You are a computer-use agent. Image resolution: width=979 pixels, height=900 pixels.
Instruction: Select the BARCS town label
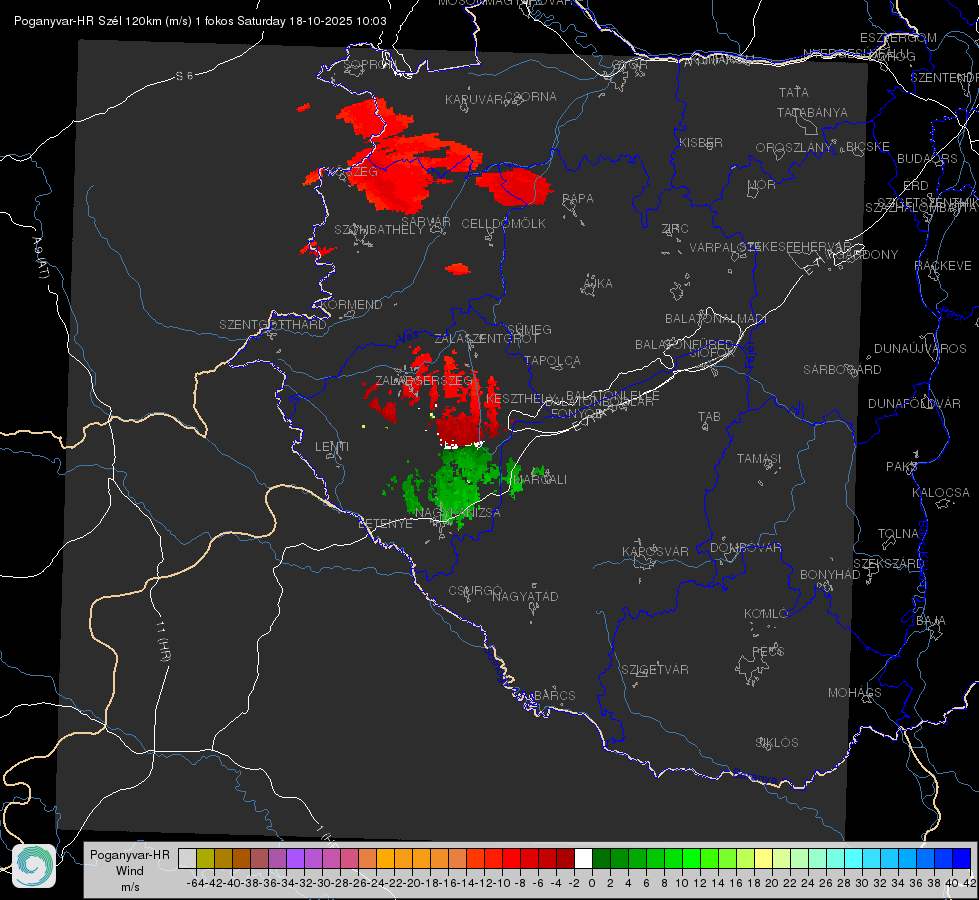pyautogui.click(x=555, y=695)
